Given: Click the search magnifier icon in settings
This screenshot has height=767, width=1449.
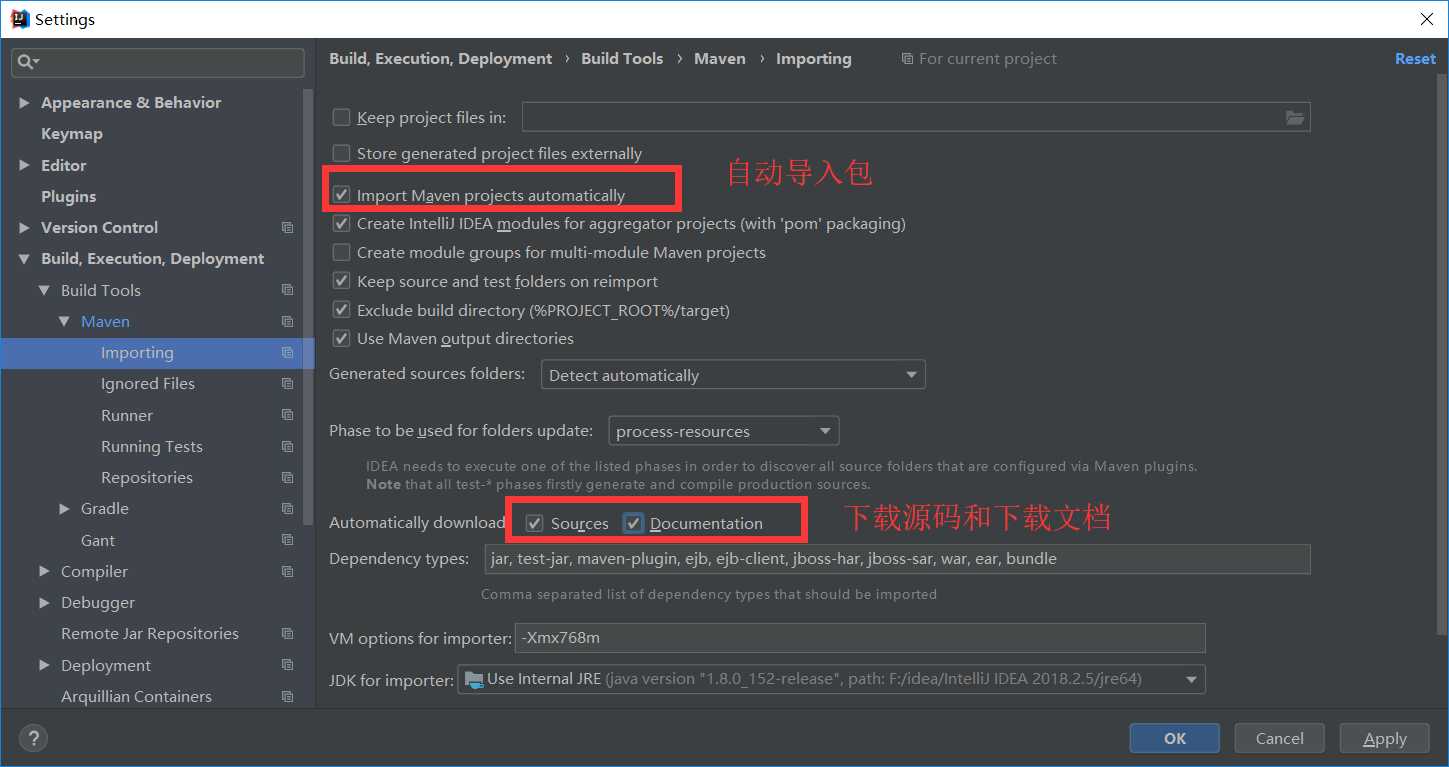Looking at the screenshot, I should pos(27,62).
